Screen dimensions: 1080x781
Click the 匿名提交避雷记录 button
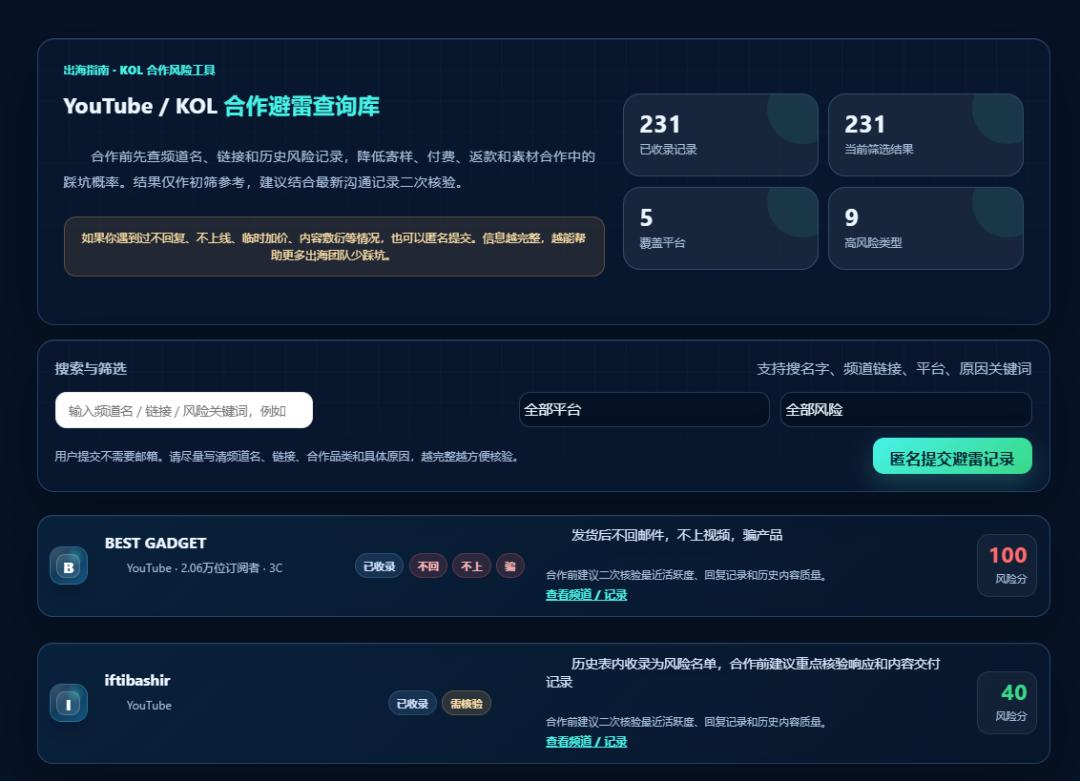click(x=952, y=457)
